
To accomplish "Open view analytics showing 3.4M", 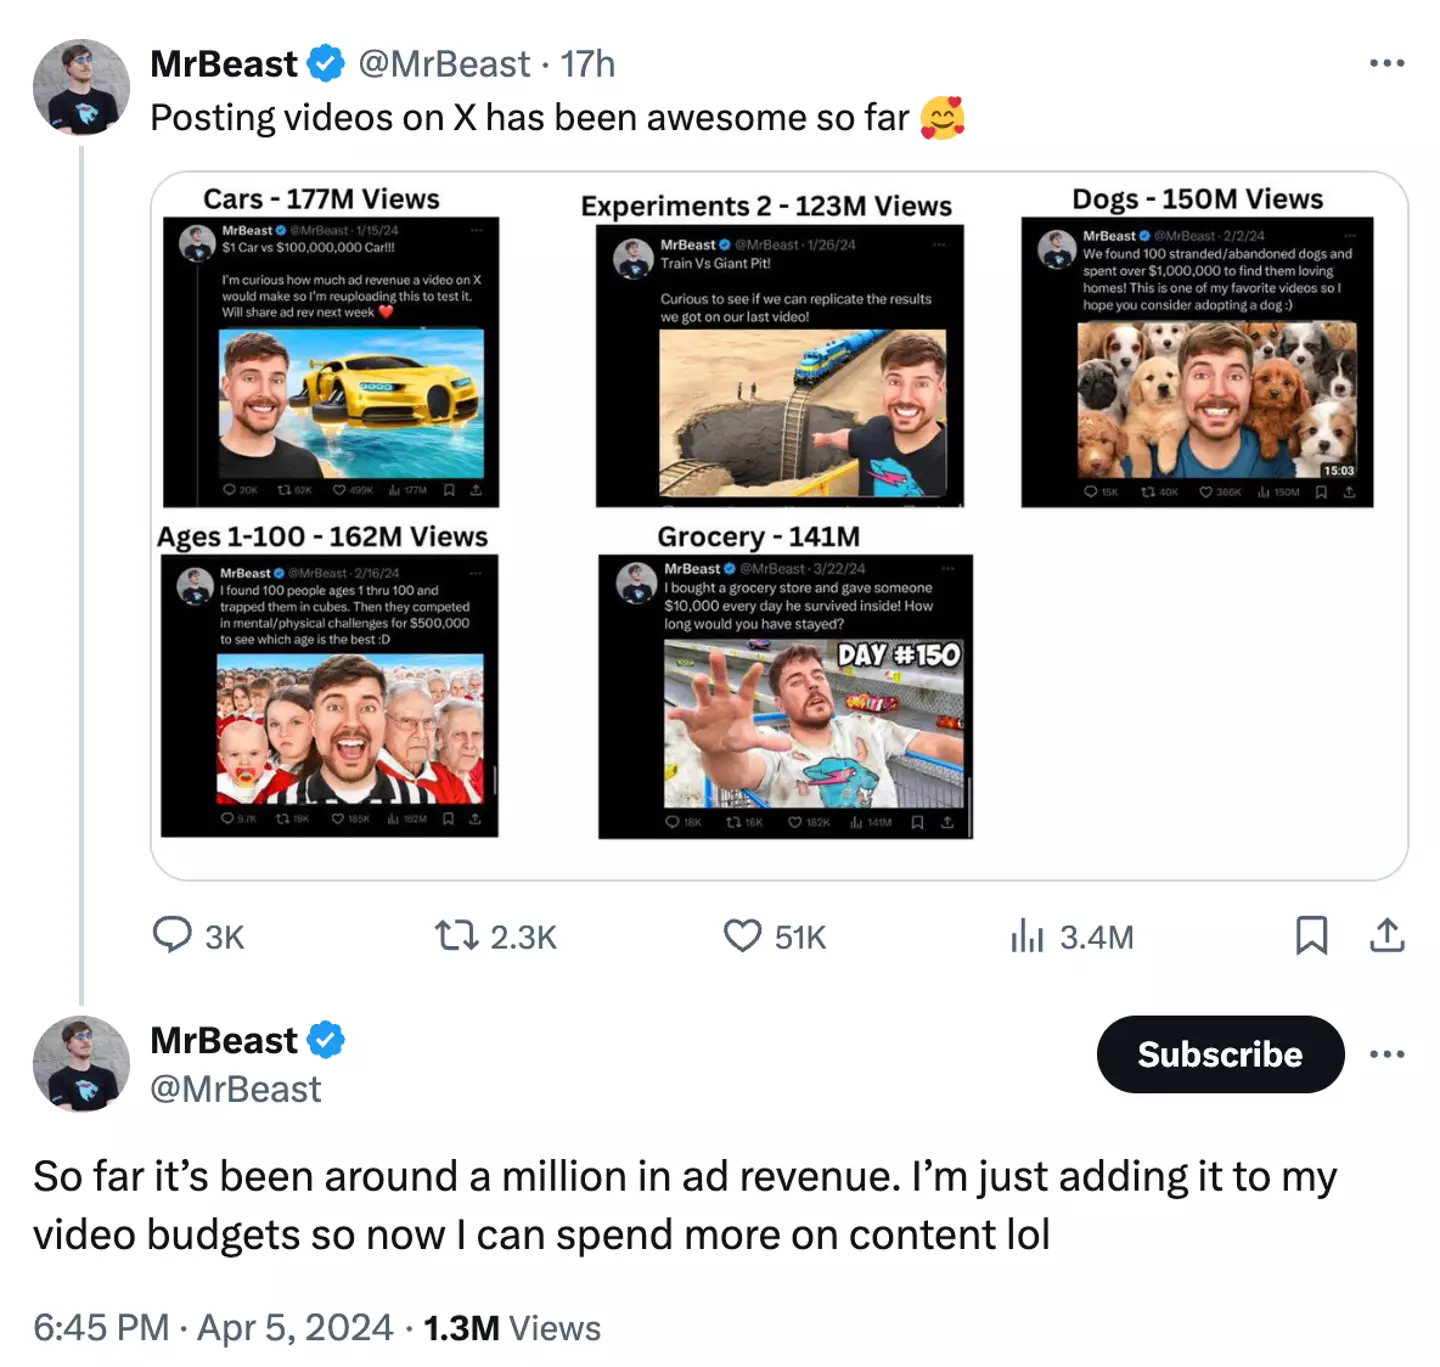I will (x=1027, y=936).
